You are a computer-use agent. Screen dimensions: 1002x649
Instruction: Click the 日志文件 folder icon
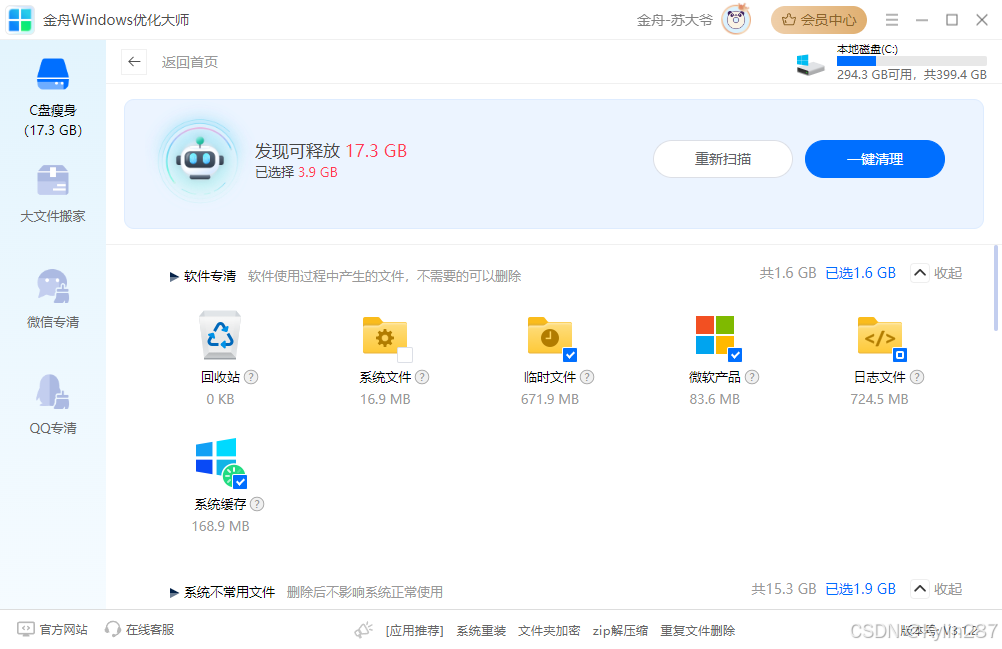coord(879,336)
